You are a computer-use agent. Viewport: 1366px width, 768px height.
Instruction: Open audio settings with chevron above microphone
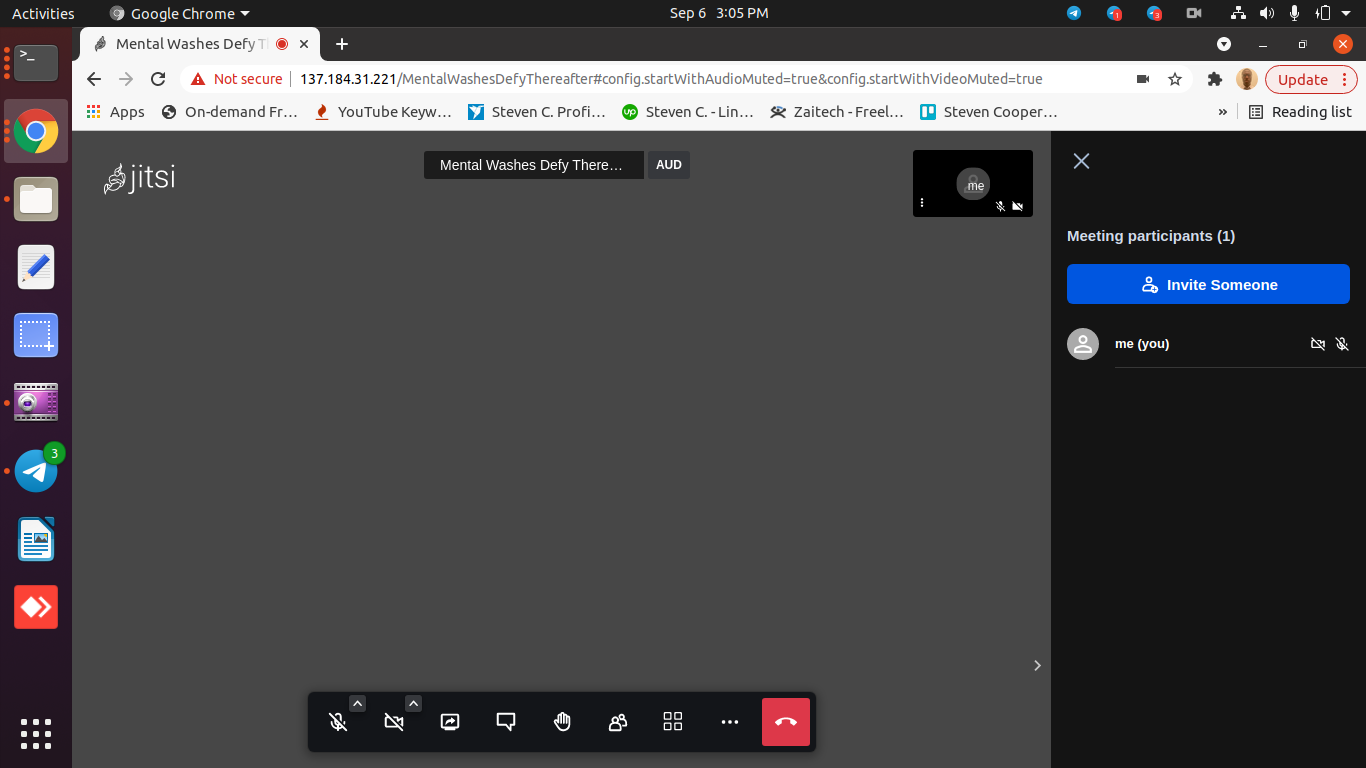click(x=357, y=703)
